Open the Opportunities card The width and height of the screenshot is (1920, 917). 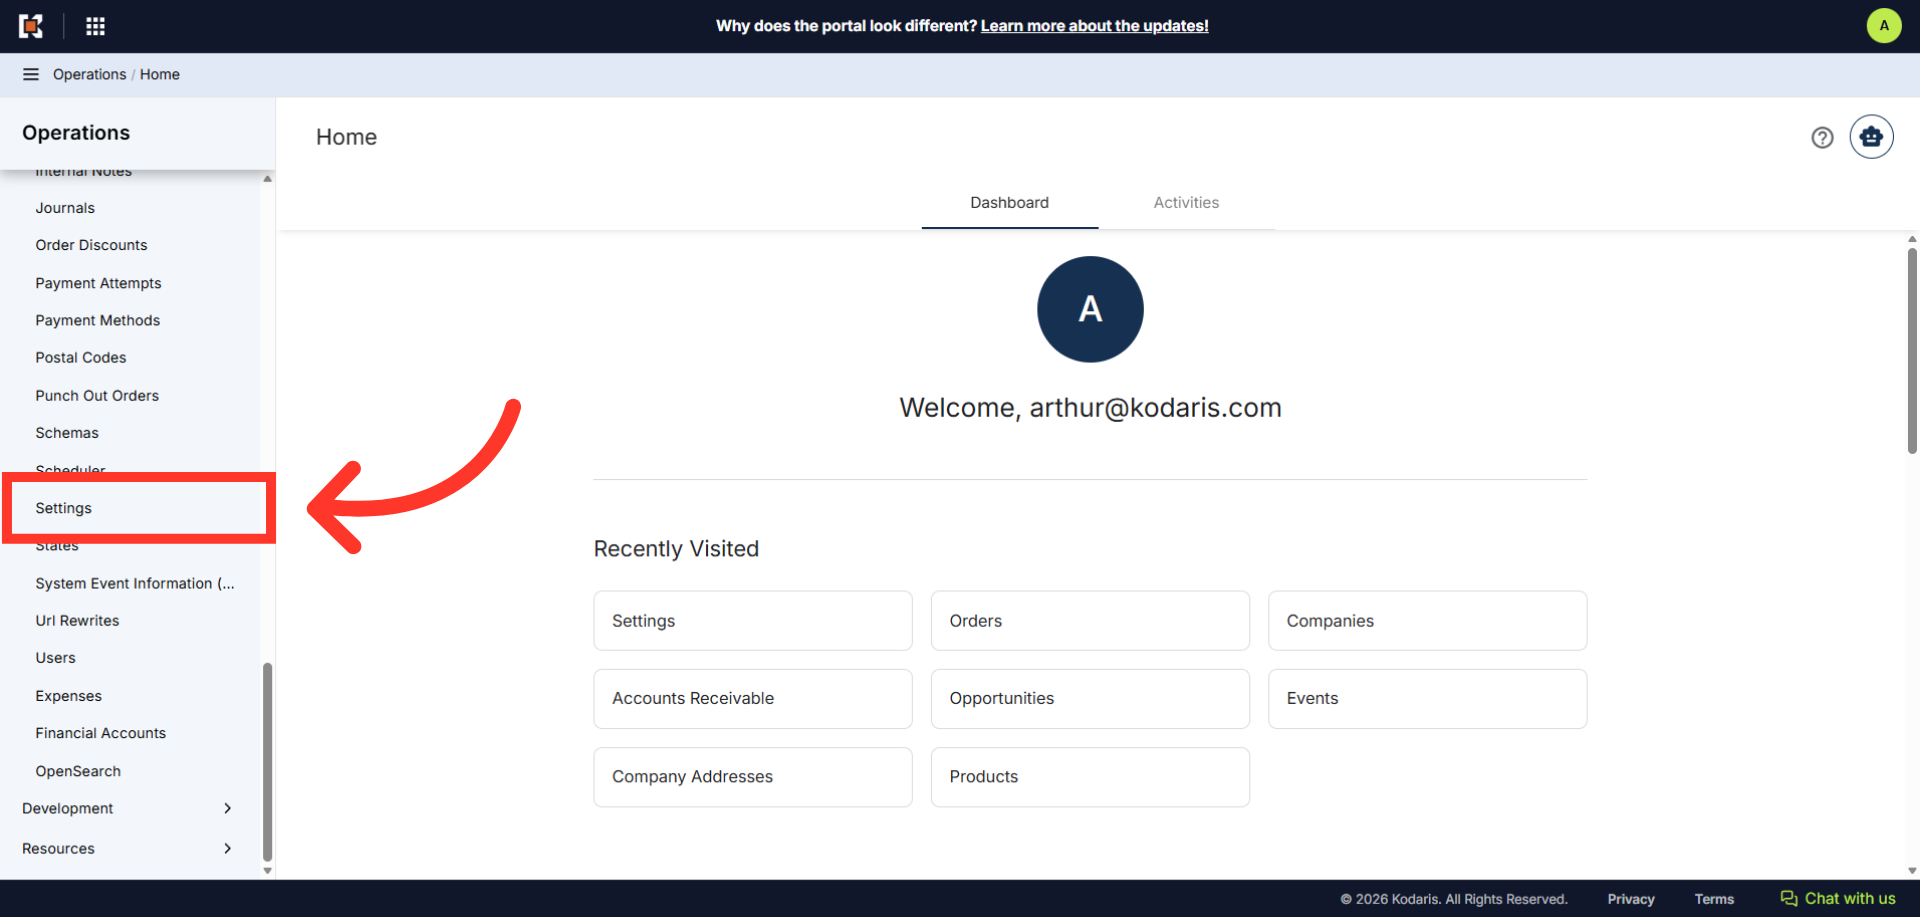[1090, 699]
